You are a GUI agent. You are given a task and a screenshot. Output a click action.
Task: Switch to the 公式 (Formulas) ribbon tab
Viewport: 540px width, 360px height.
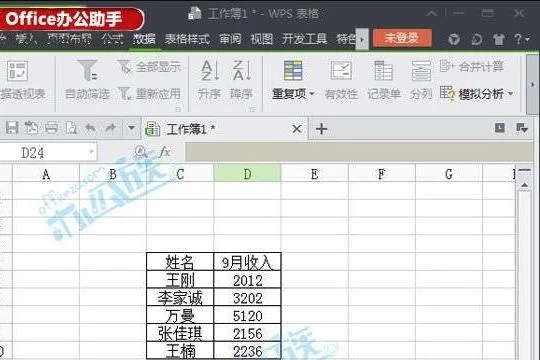pyautogui.click(x=112, y=39)
